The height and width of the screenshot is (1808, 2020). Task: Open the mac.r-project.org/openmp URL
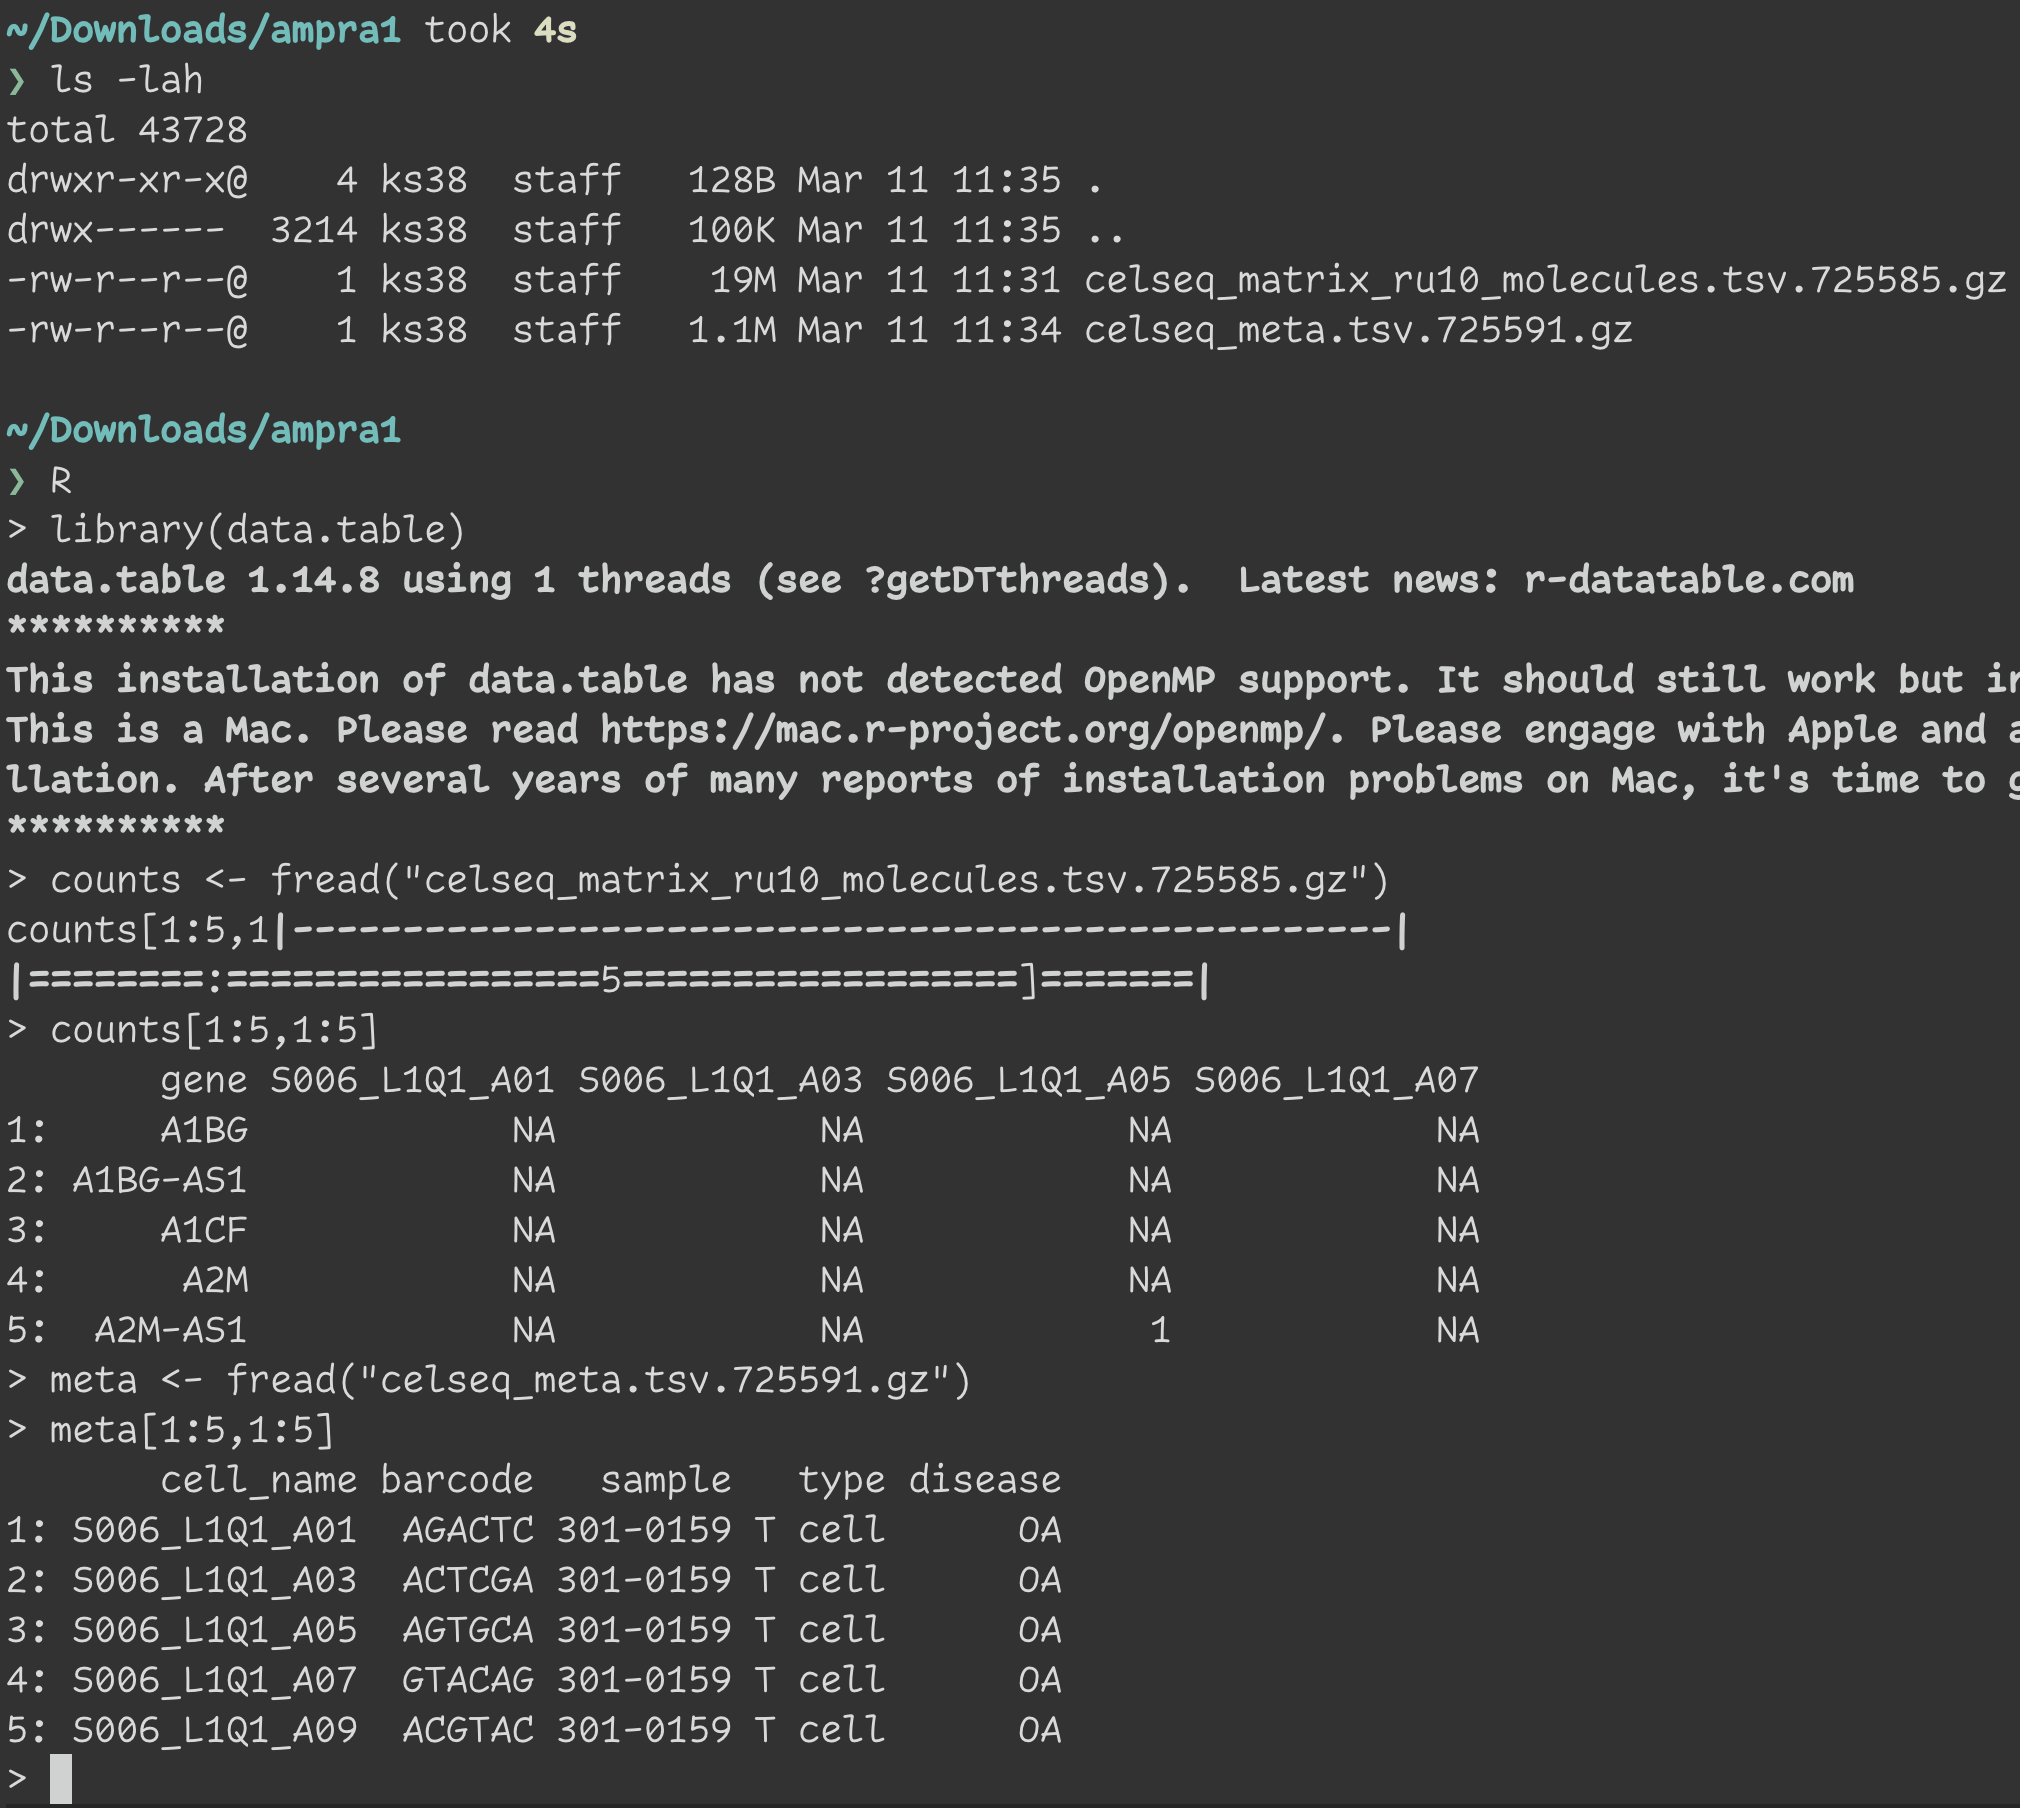click(960, 730)
